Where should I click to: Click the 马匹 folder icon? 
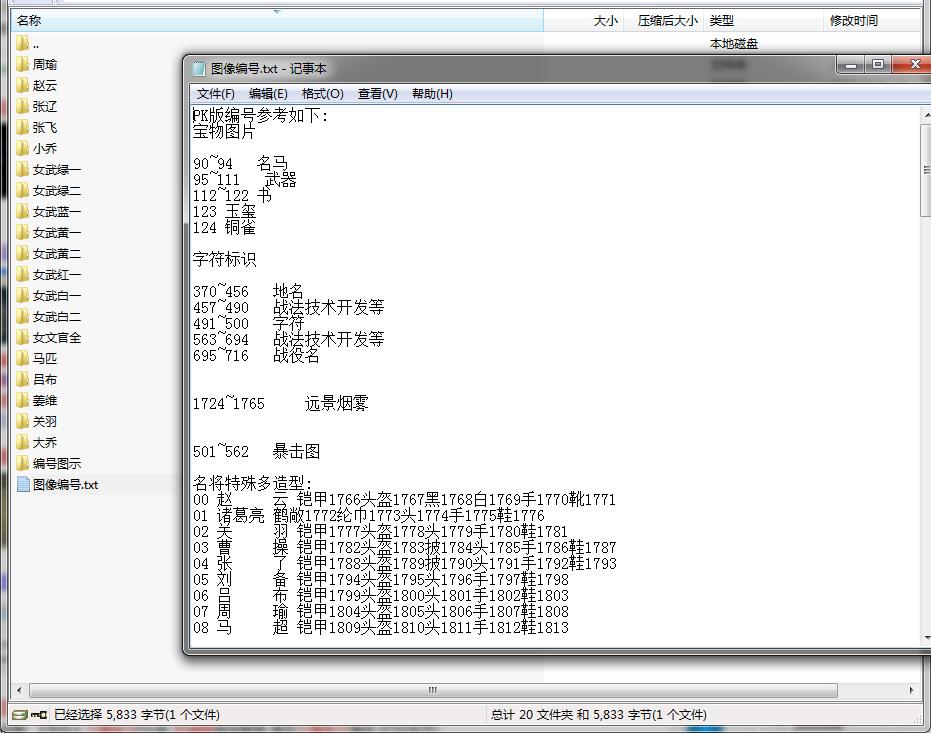[22, 358]
